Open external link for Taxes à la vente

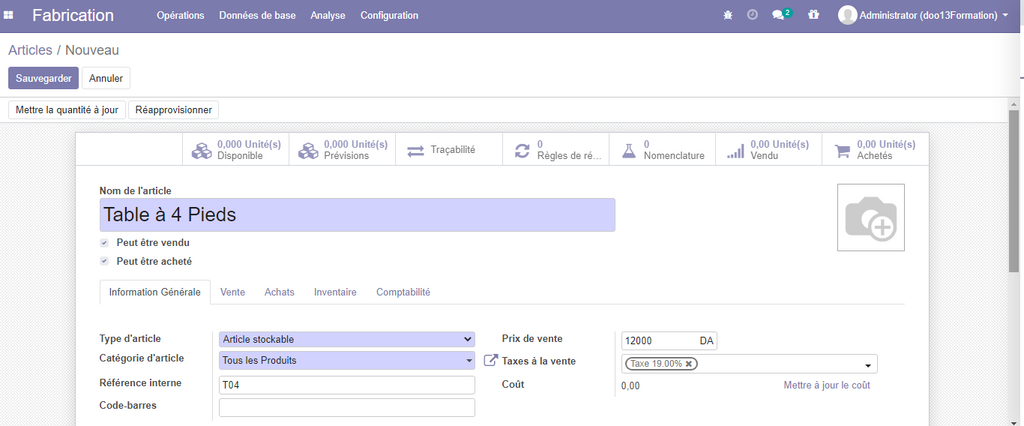[490, 361]
